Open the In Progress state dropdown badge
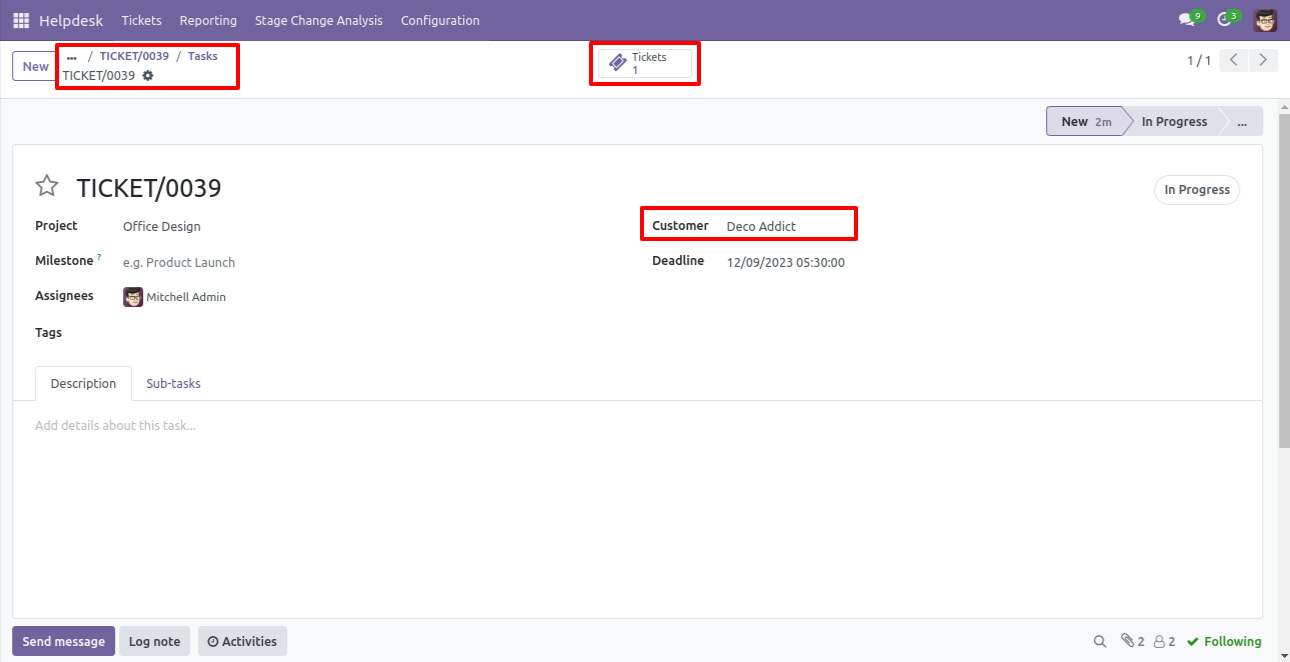The width and height of the screenshot is (1290, 662). 1197,190
